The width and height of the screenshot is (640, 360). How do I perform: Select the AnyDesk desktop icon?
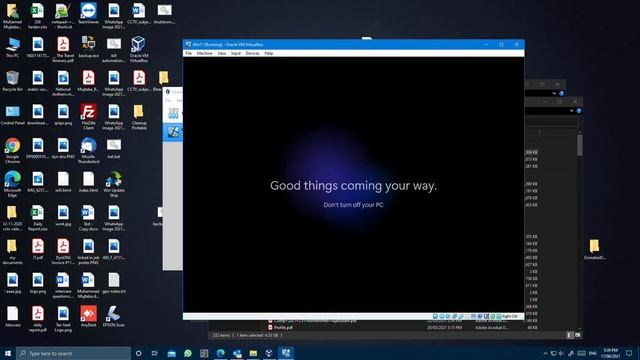(89, 316)
